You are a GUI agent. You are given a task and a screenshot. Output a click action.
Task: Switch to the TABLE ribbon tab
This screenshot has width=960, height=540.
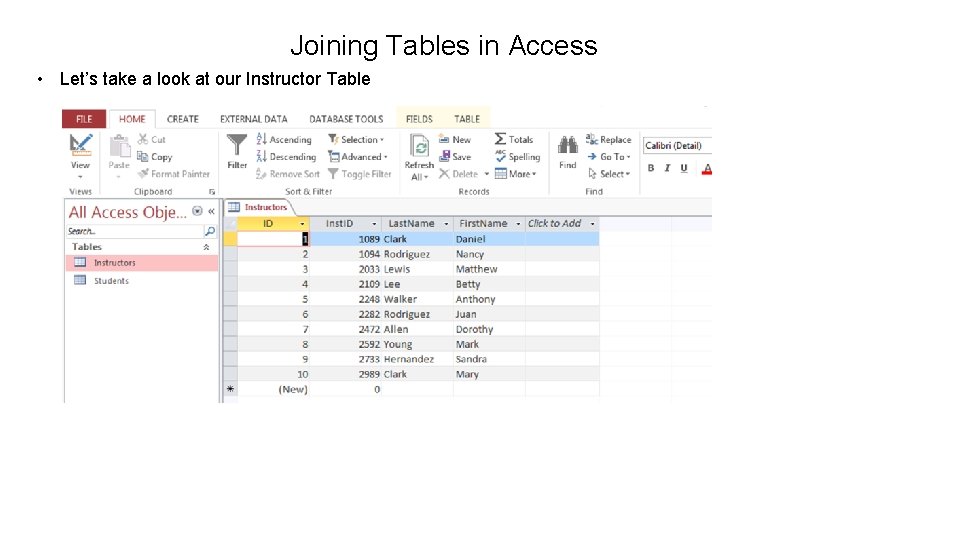coord(467,119)
